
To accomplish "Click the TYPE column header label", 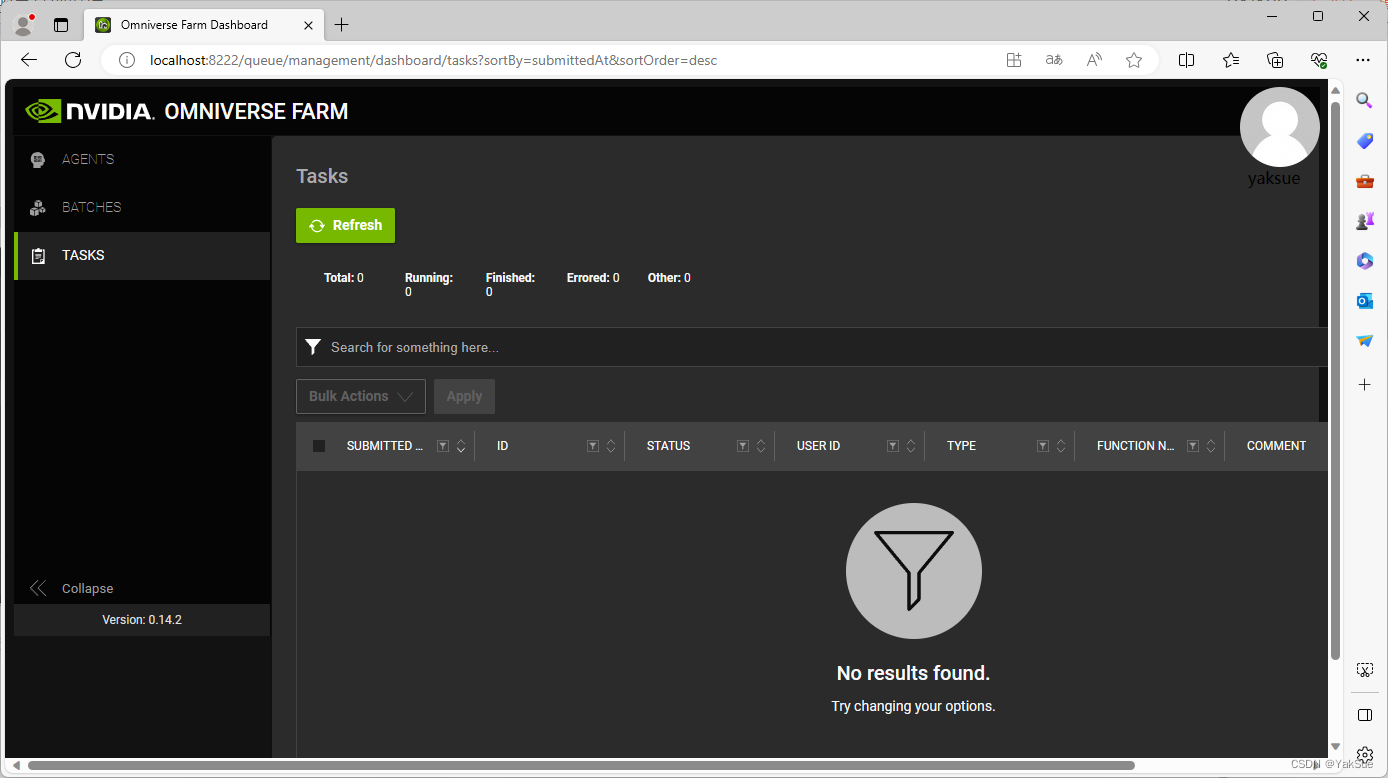I will tap(961, 446).
